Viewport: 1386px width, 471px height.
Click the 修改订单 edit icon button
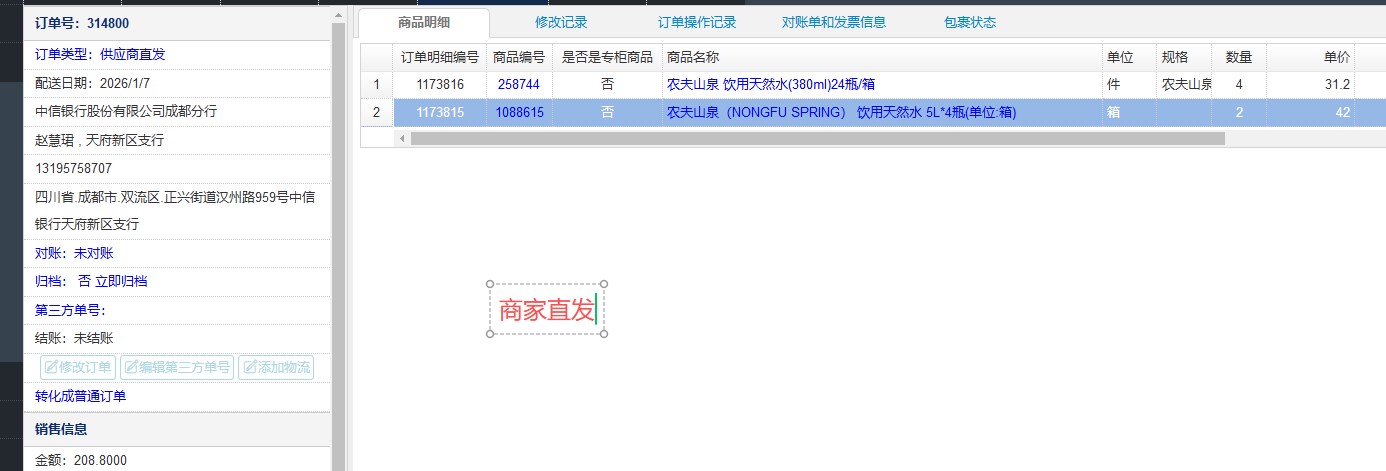tap(78, 367)
